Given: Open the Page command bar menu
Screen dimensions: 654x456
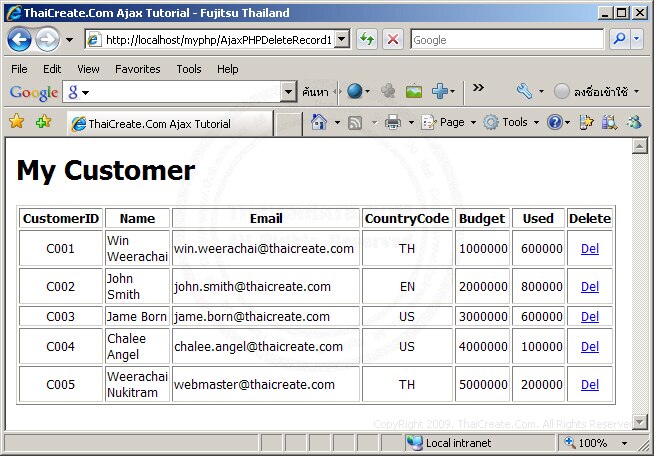Looking at the screenshot, I should (x=448, y=122).
